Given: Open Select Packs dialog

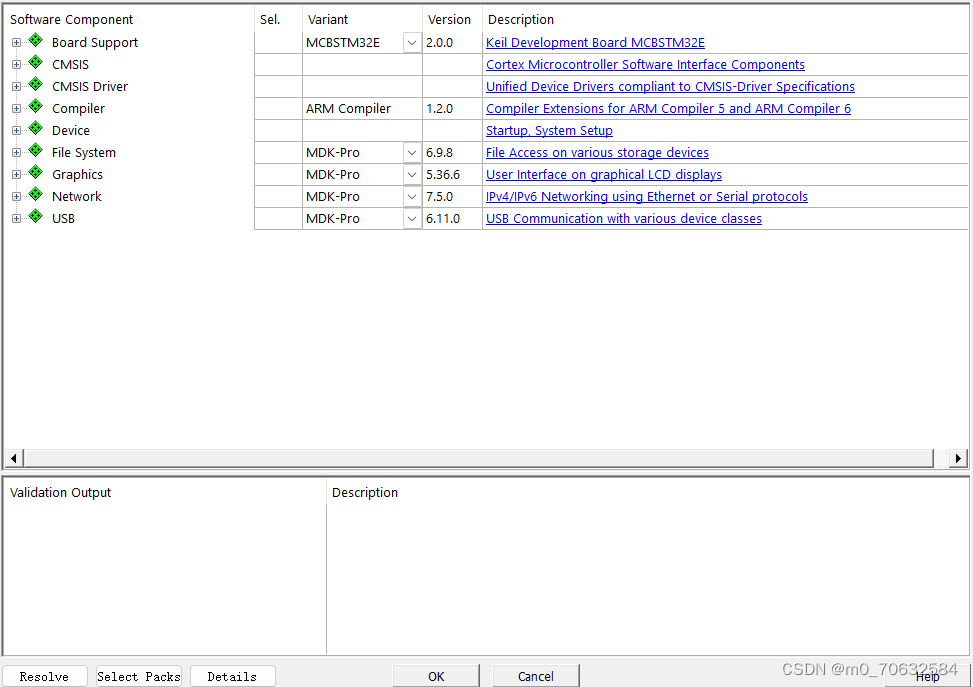Looking at the screenshot, I should point(138,676).
